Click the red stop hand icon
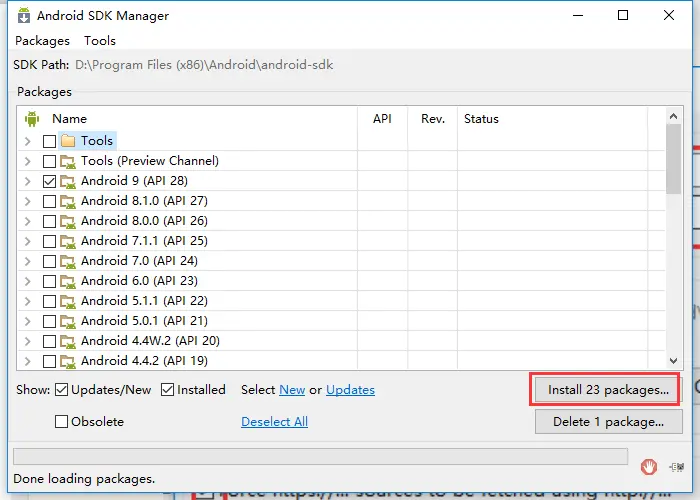 [x=649, y=467]
